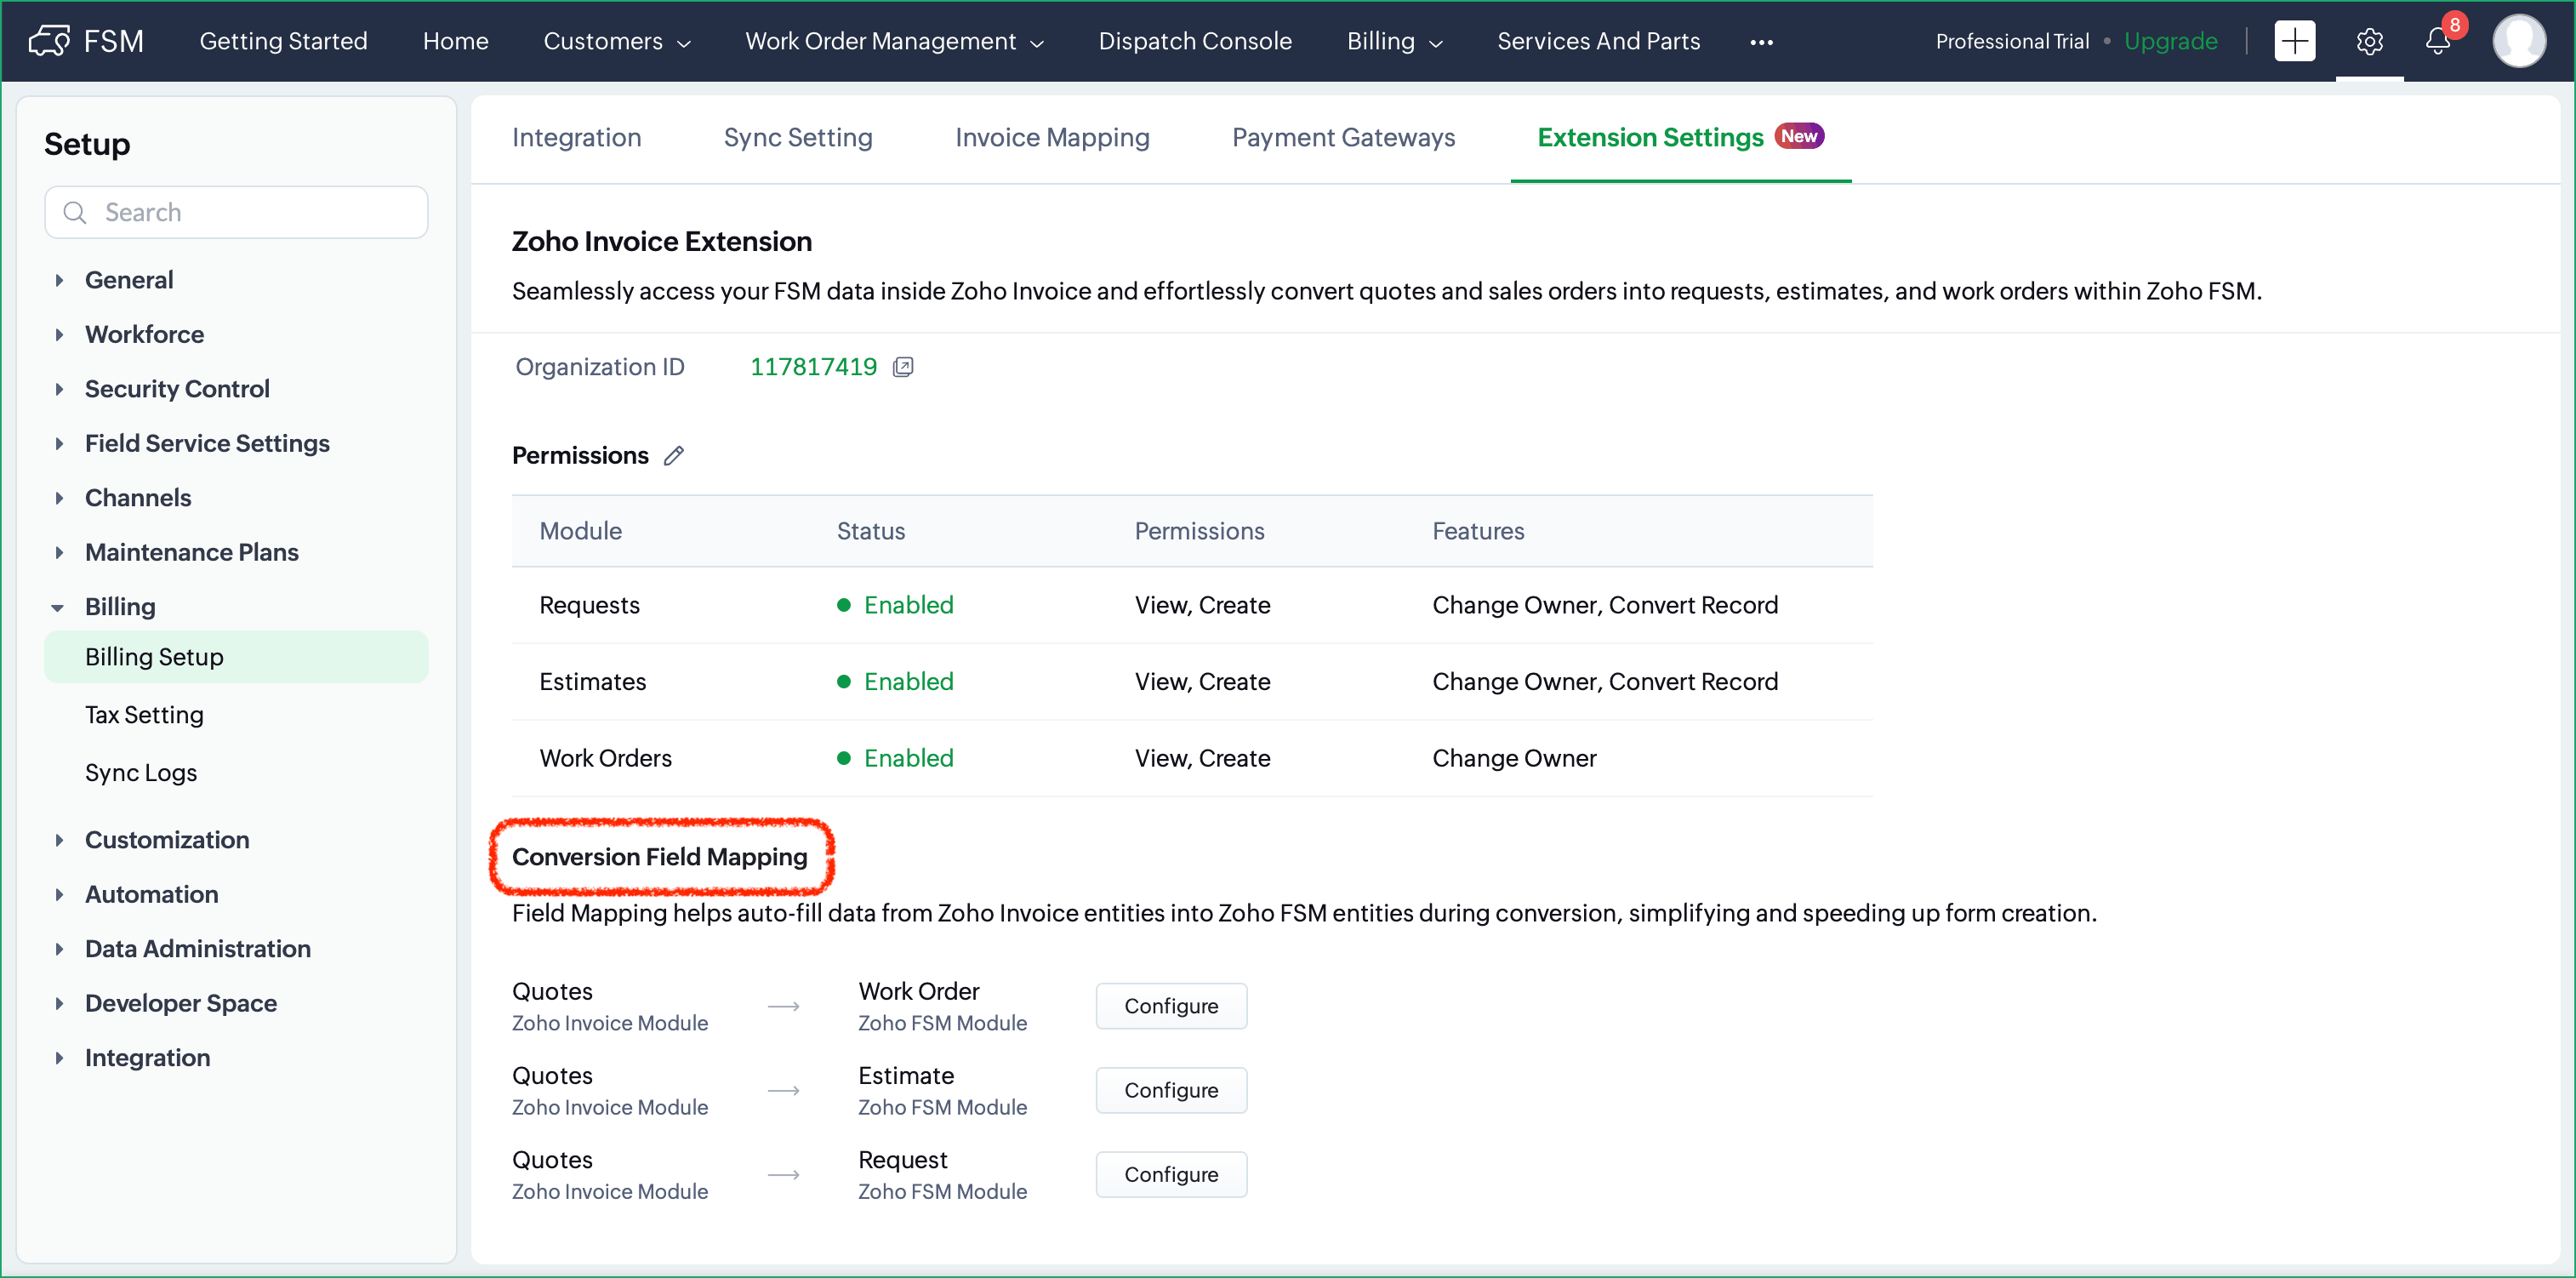
Task: Click the Setup search field
Action: click(x=237, y=212)
